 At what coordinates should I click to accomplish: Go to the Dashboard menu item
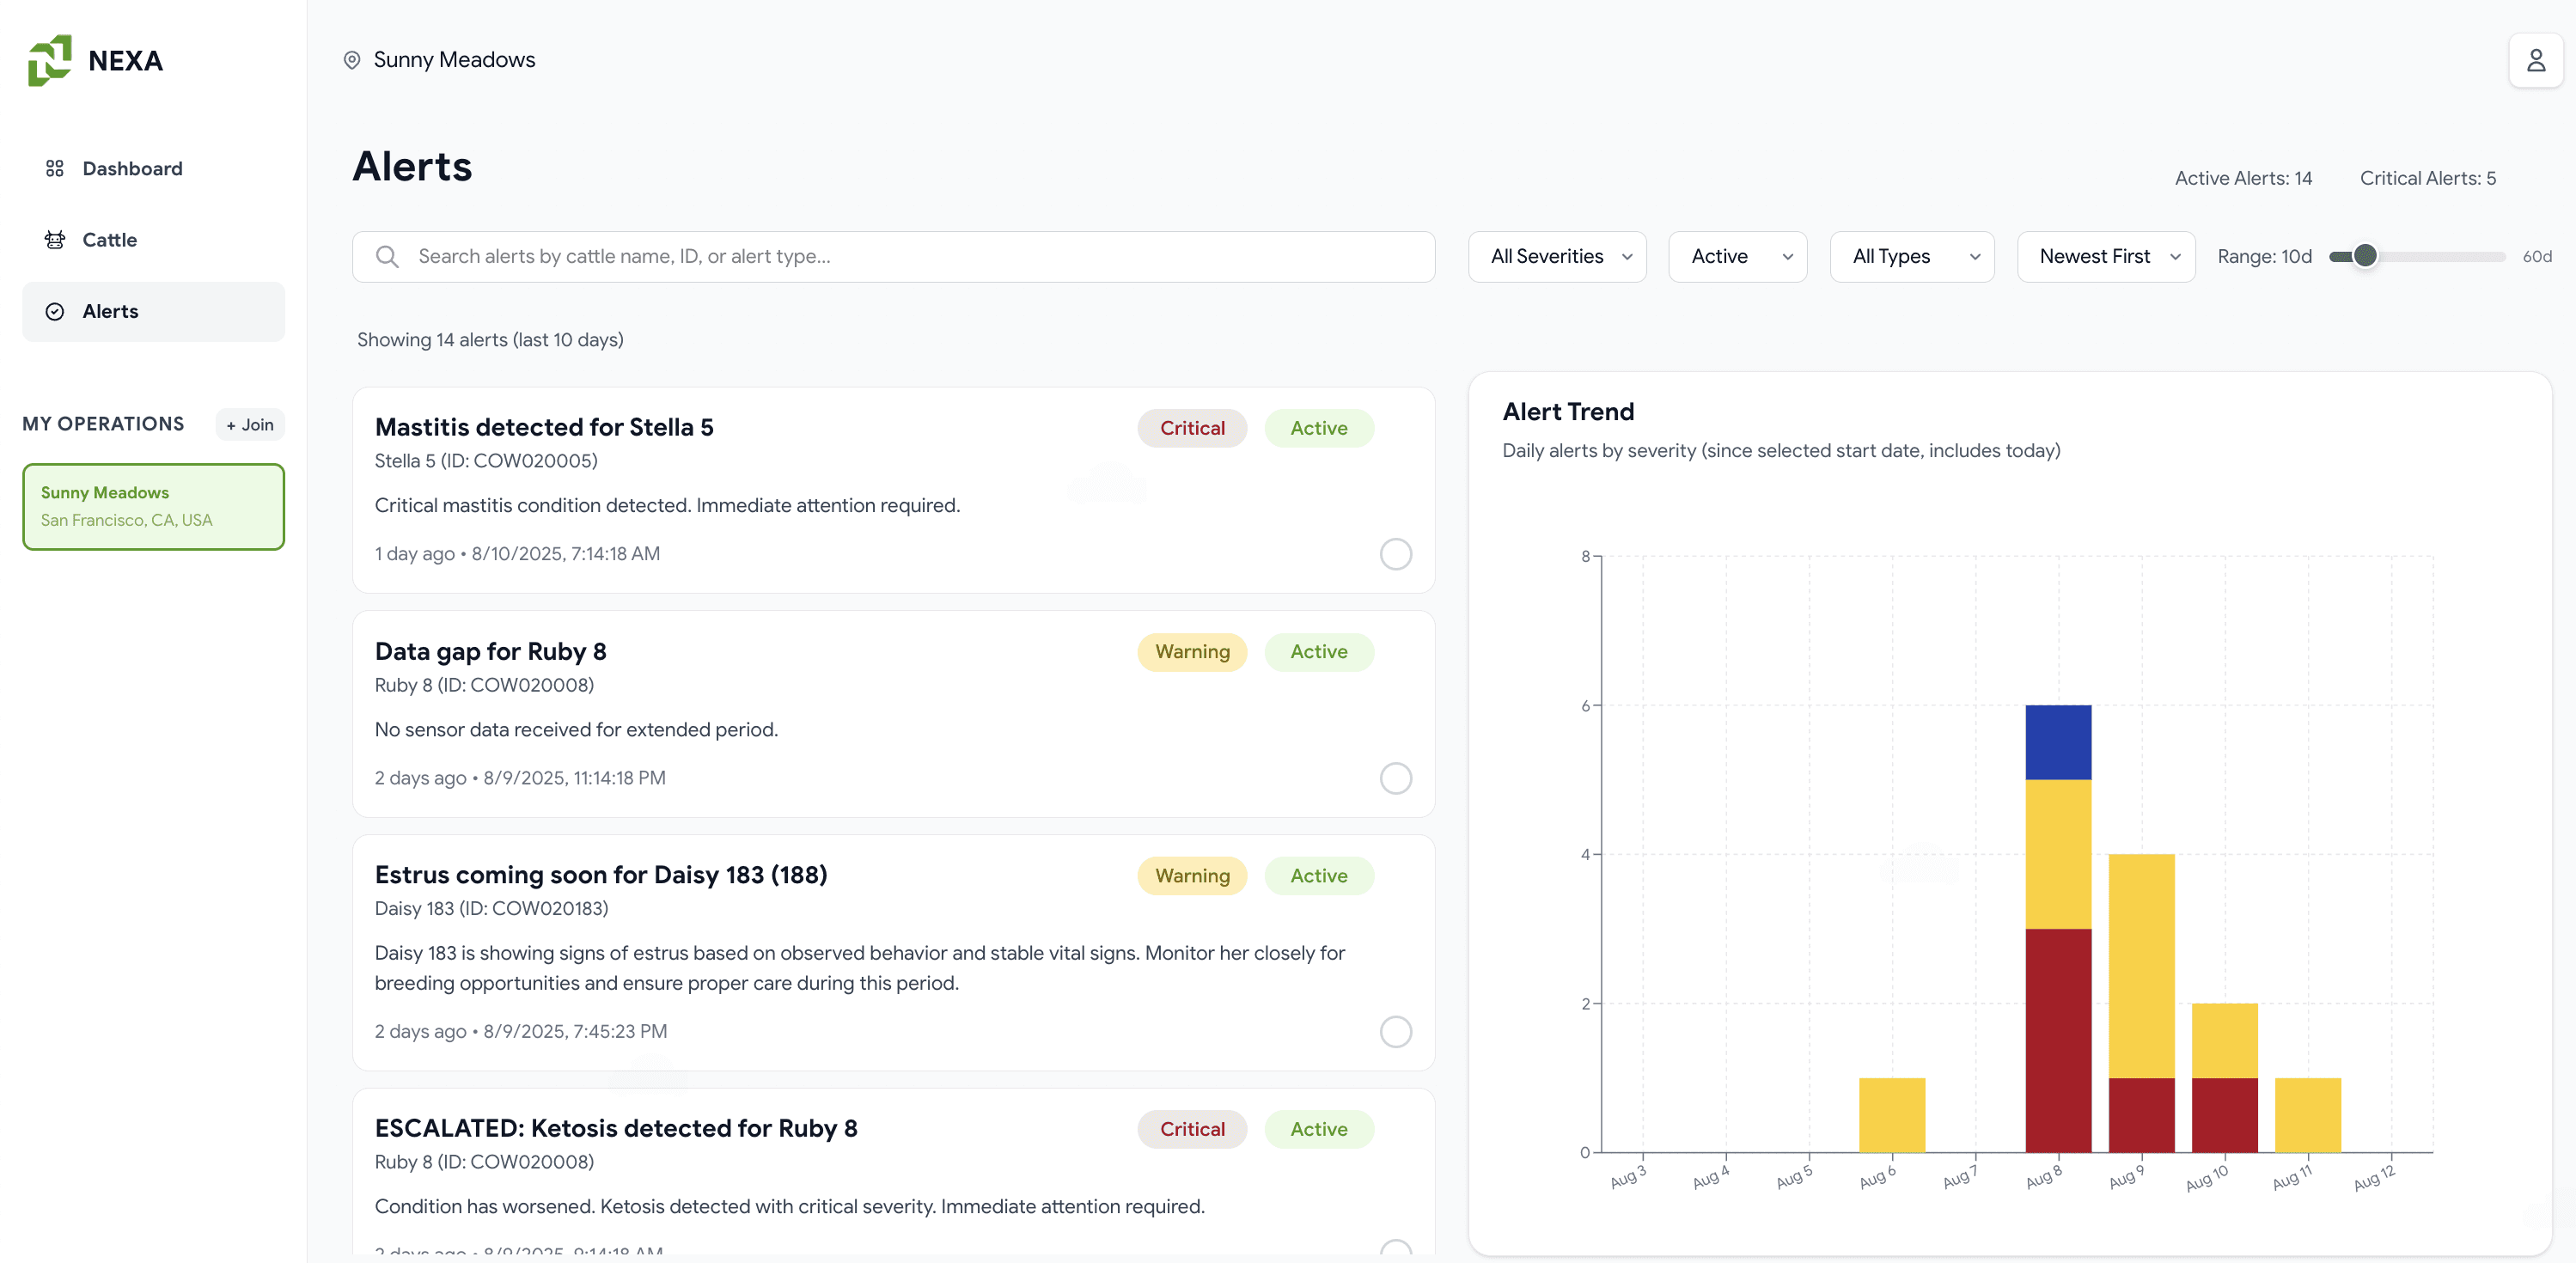tap(132, 168)
